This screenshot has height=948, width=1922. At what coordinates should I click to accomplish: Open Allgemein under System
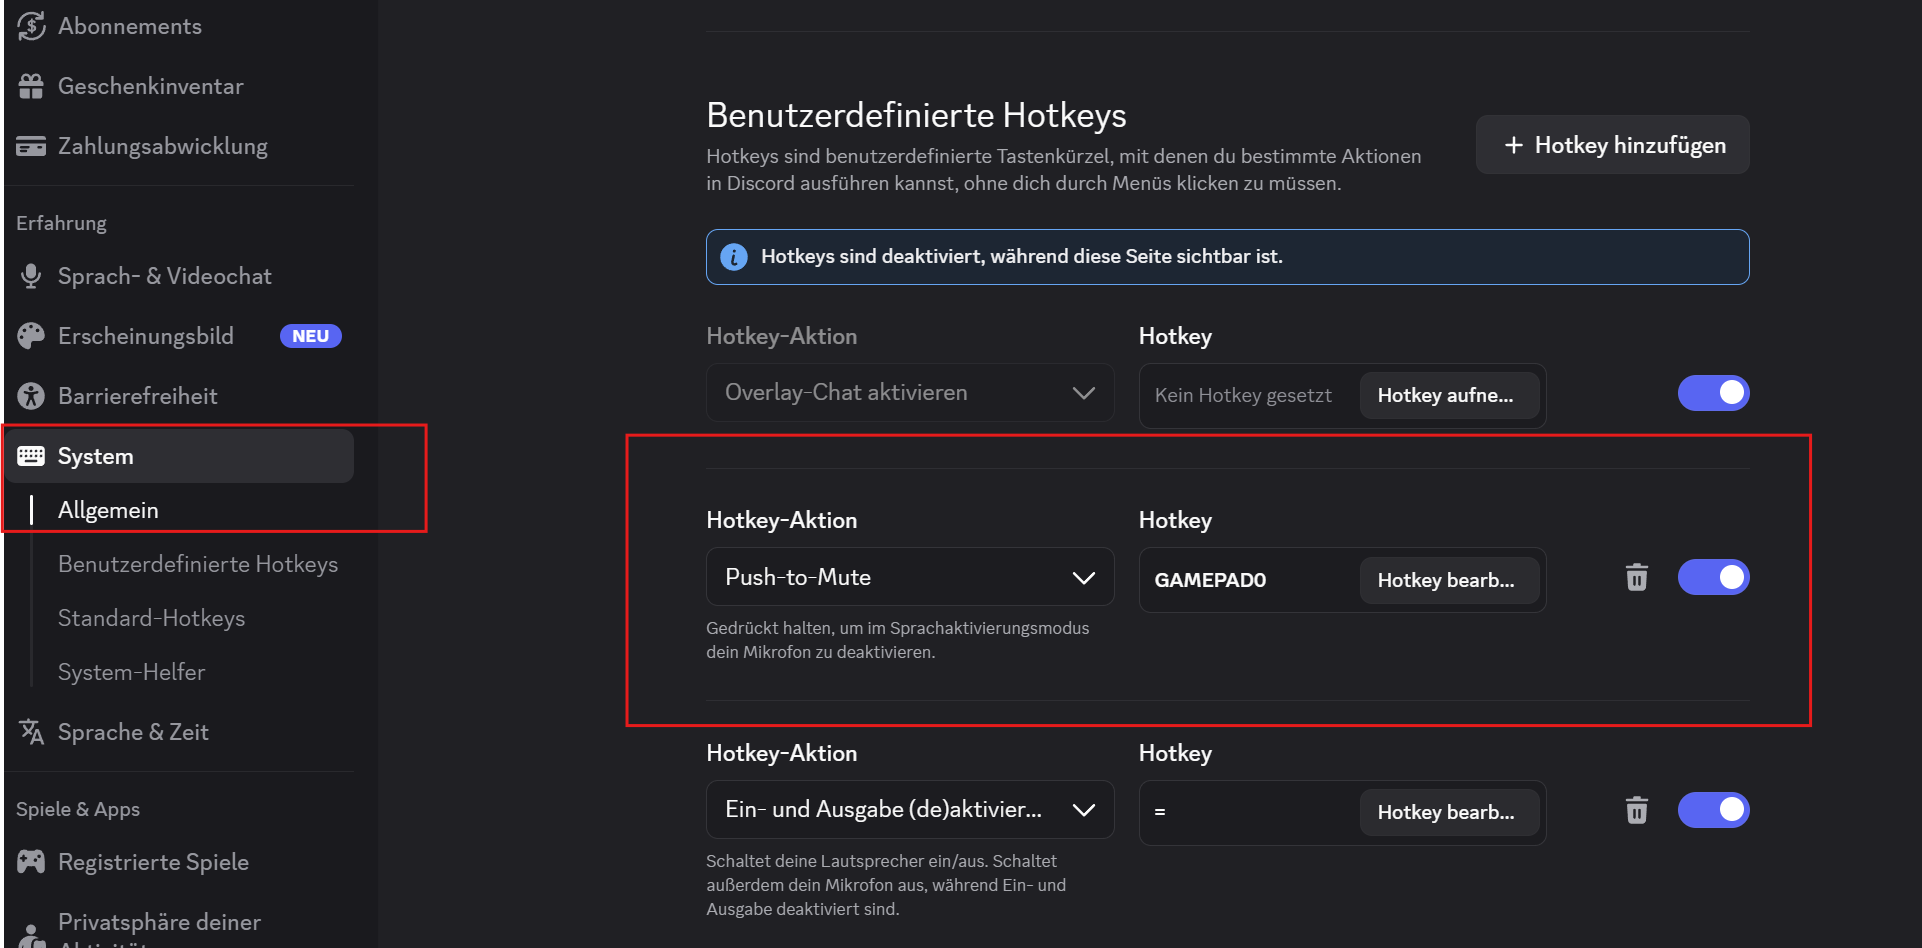click(x=108, y=510)
